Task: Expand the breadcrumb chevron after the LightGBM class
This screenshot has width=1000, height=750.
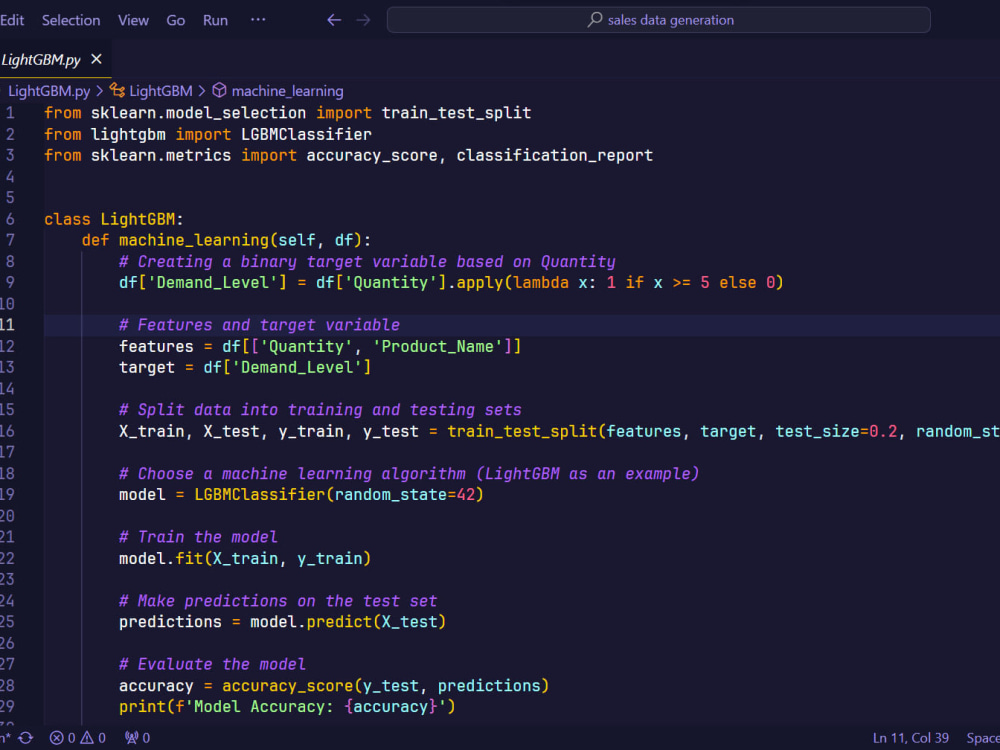Action: [x=202, y=91]
